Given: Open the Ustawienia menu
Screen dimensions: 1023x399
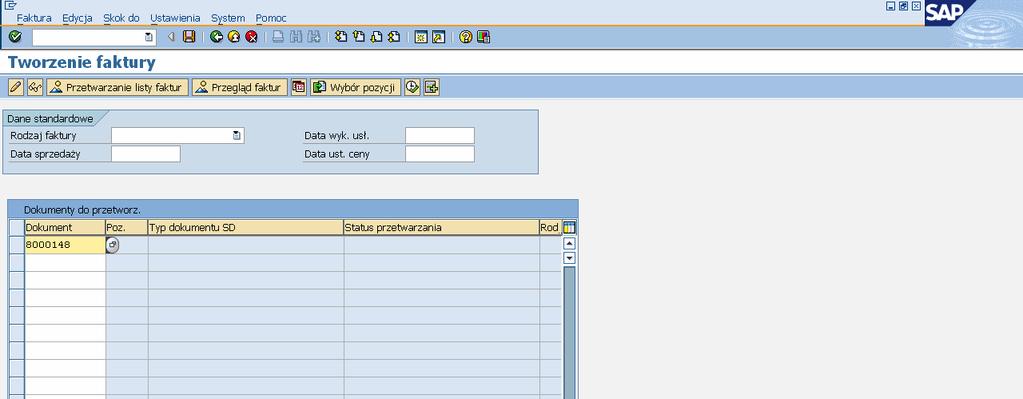Looking at the screenshot, I should [x=175, y=18].
